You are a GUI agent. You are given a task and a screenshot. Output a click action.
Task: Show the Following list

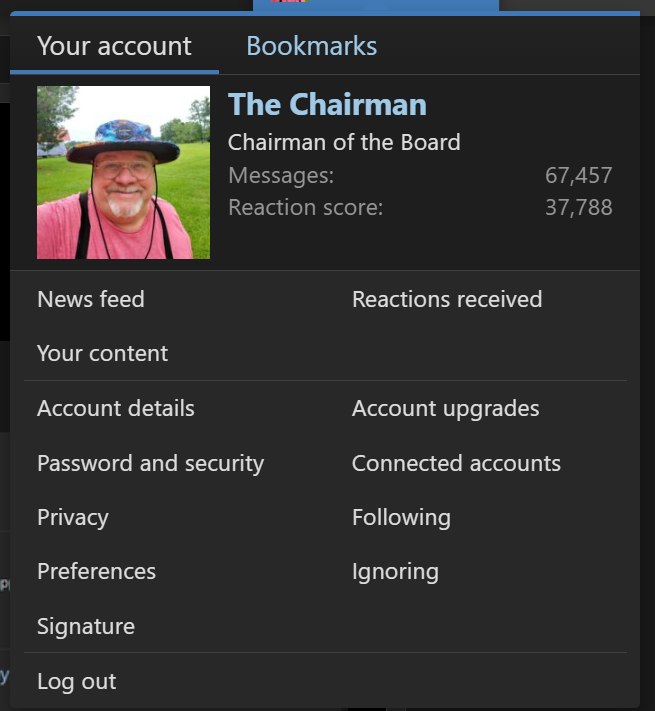coord(402,517)
